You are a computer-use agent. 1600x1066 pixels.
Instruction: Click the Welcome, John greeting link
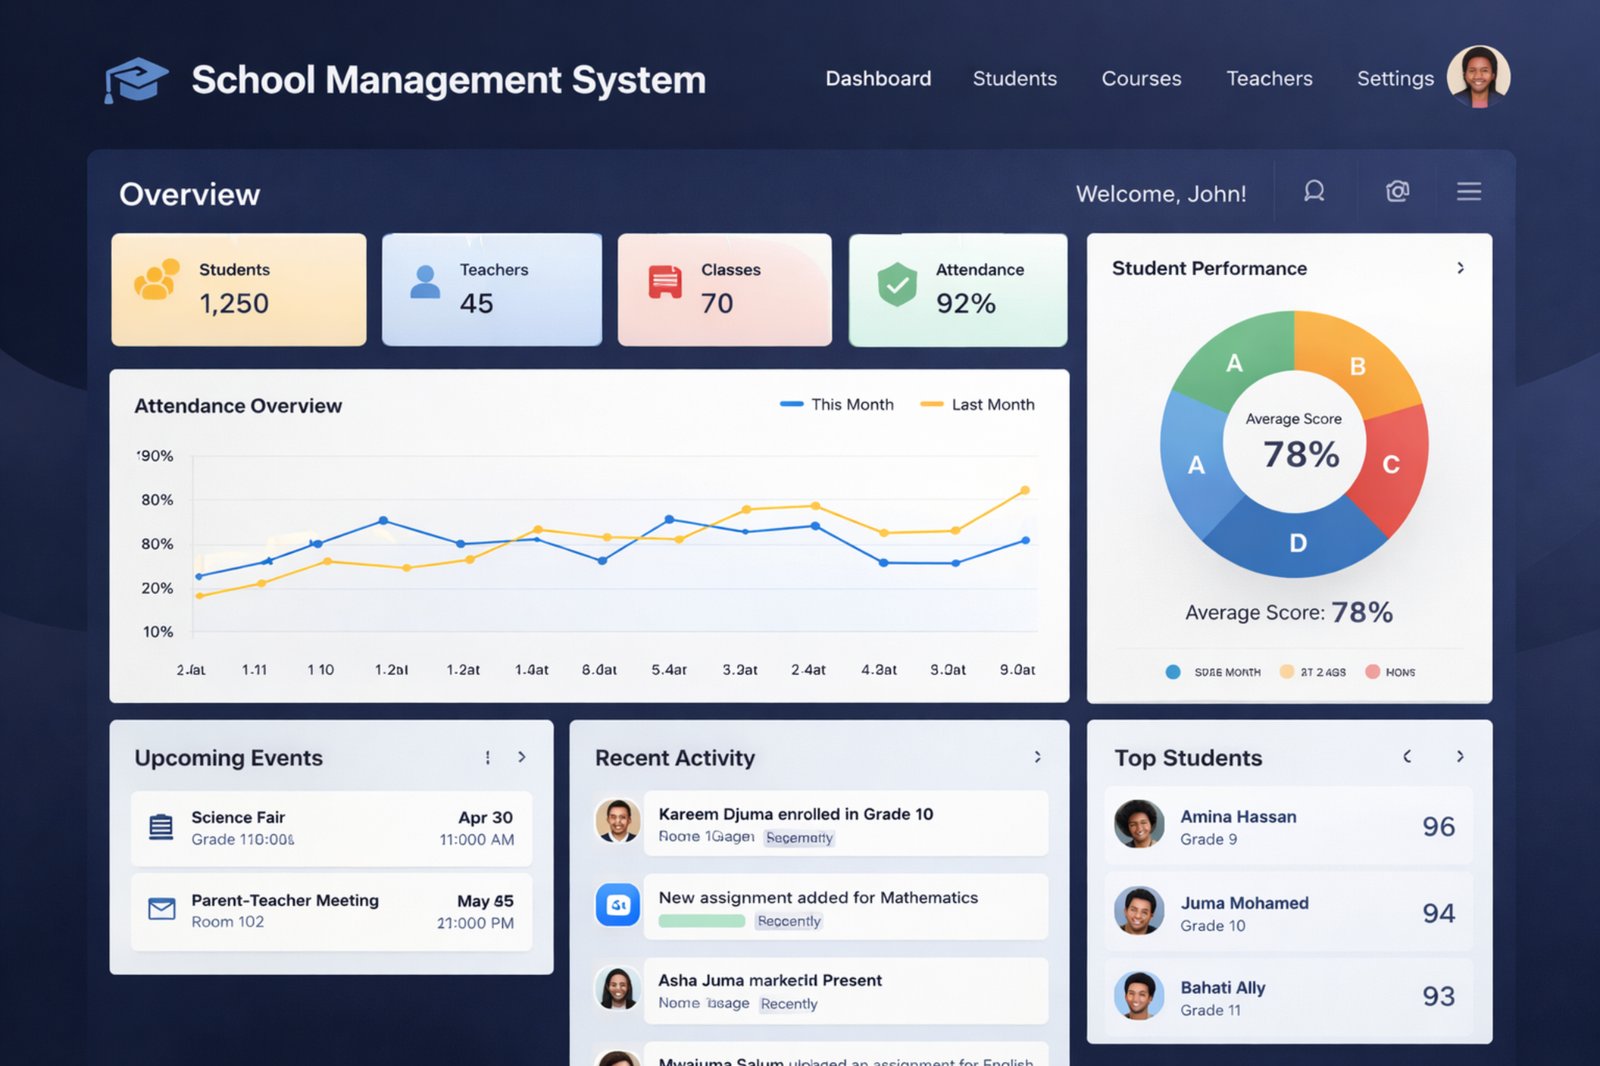[x=1162, y=193]
